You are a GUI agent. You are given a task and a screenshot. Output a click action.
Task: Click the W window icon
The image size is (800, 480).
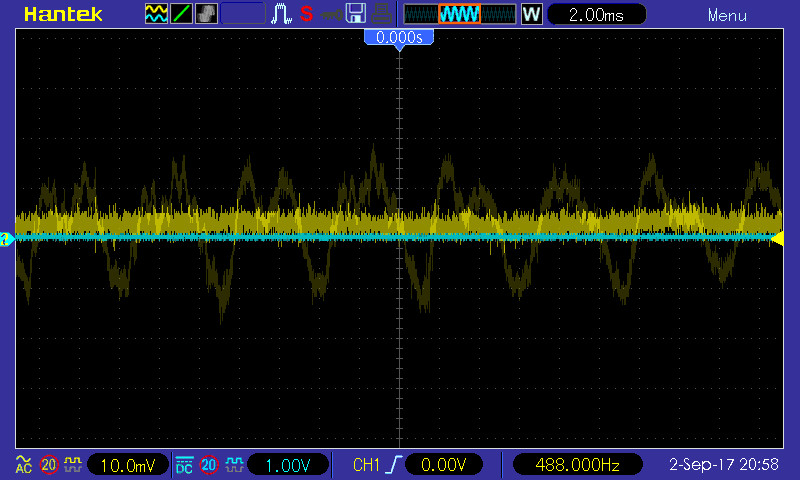(531, 14)
